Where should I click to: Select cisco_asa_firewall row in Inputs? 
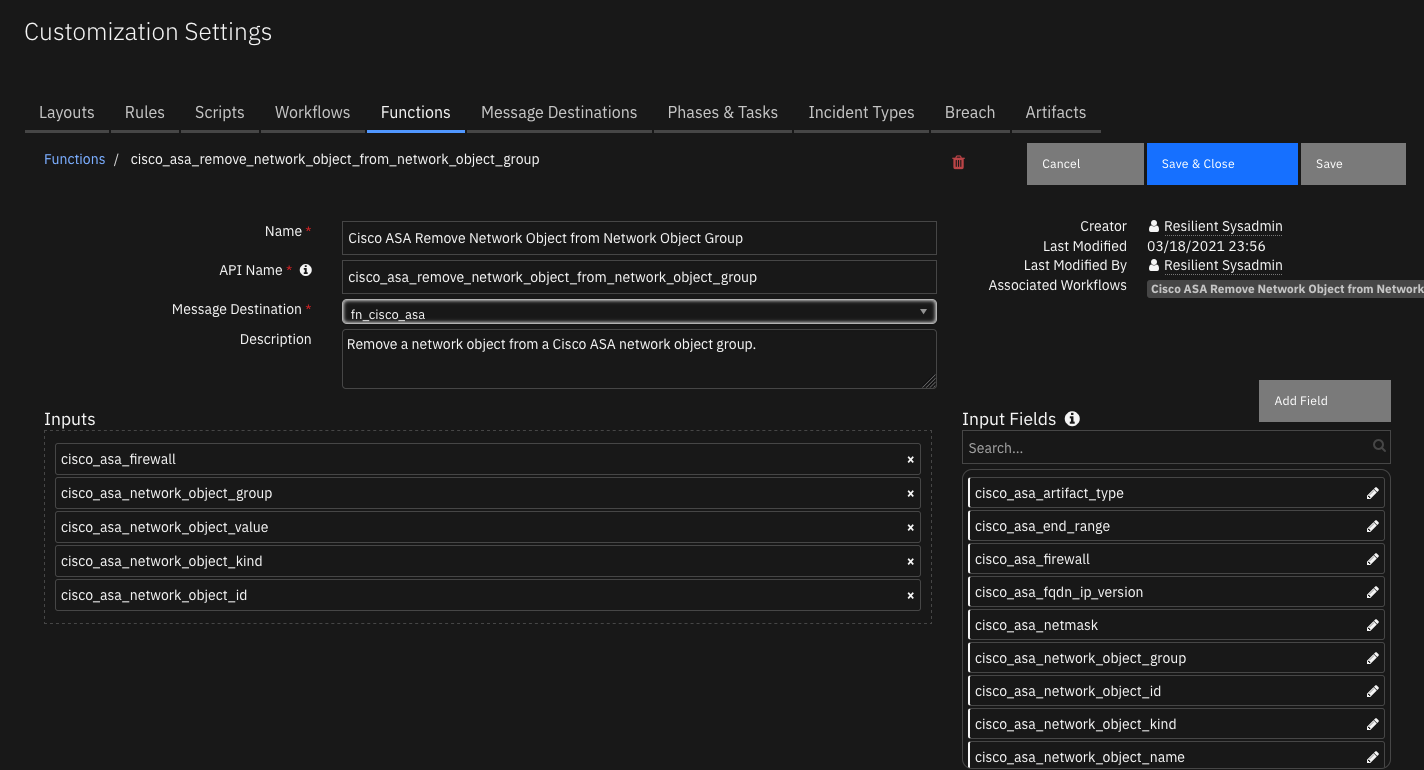(x=488, y=460)
